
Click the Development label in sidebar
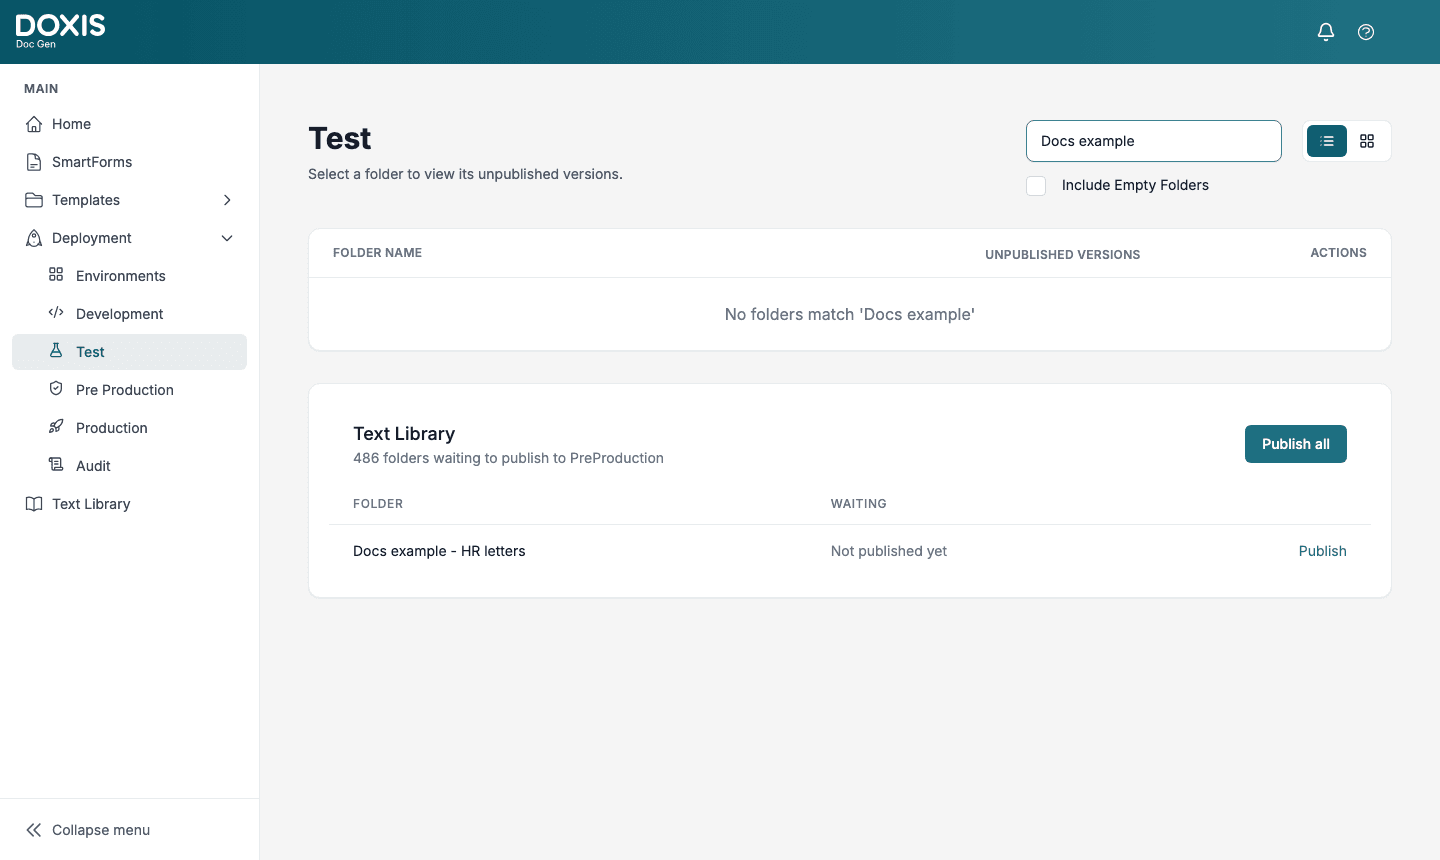(x=120, y=314)
